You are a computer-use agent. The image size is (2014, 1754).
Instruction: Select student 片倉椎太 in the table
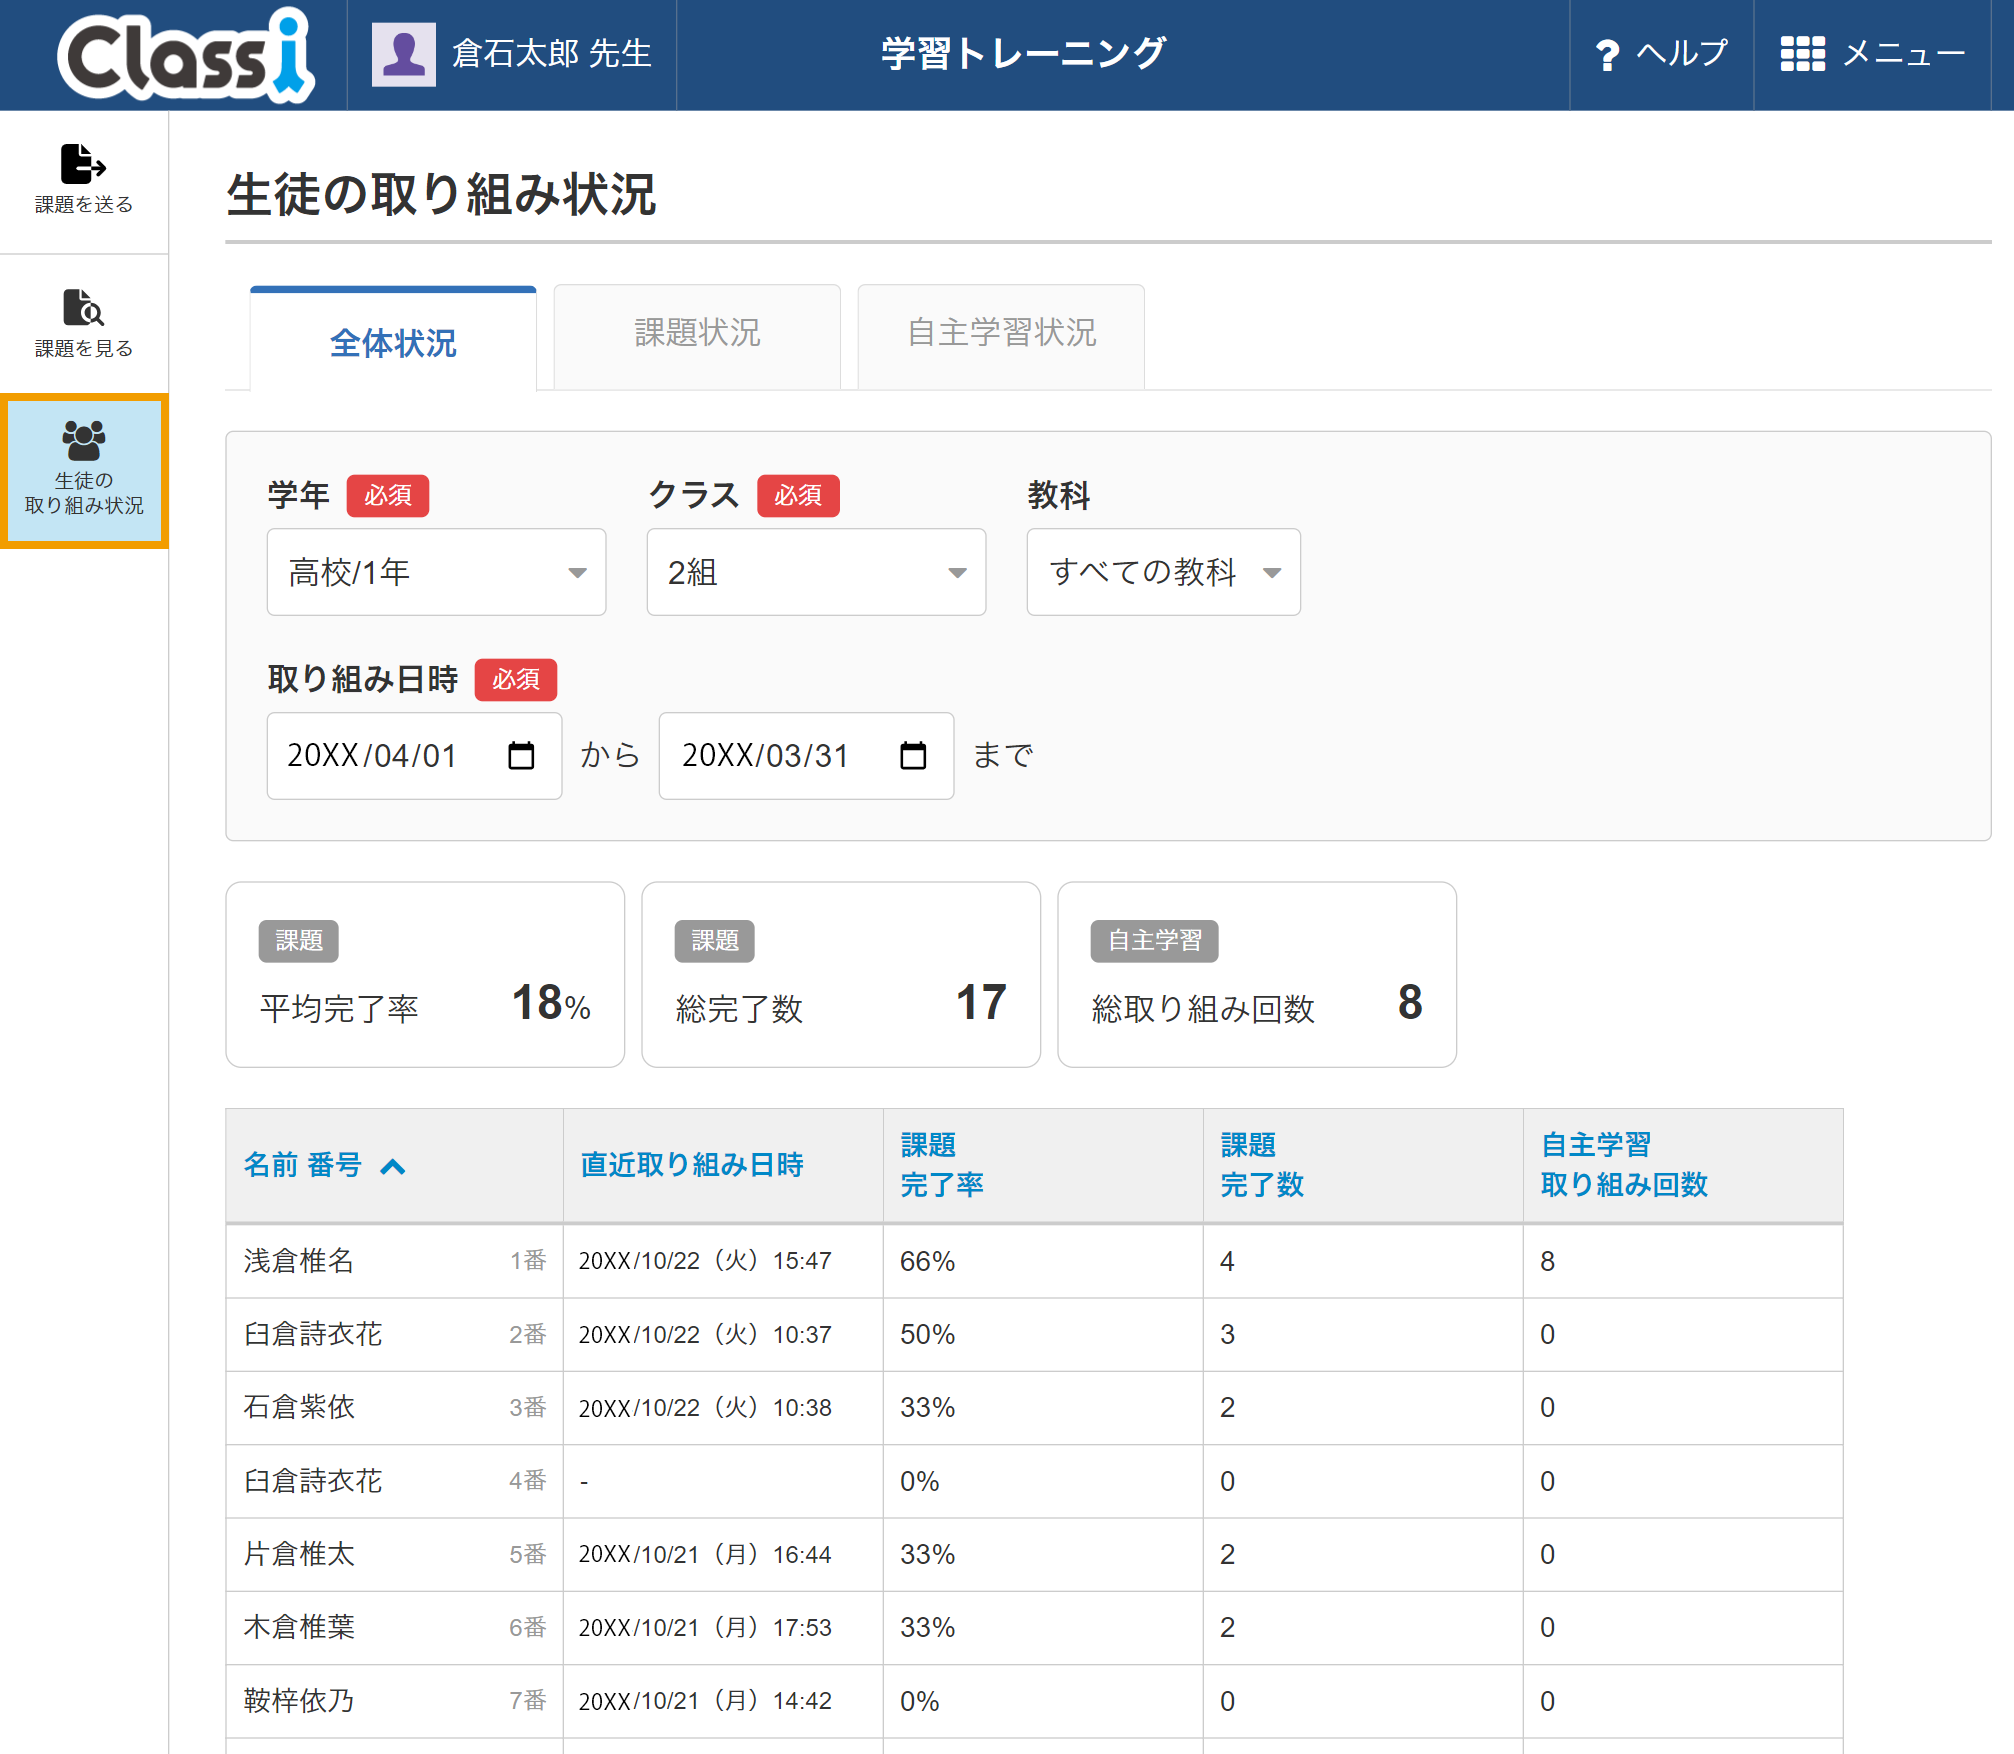pos(298,1554)
